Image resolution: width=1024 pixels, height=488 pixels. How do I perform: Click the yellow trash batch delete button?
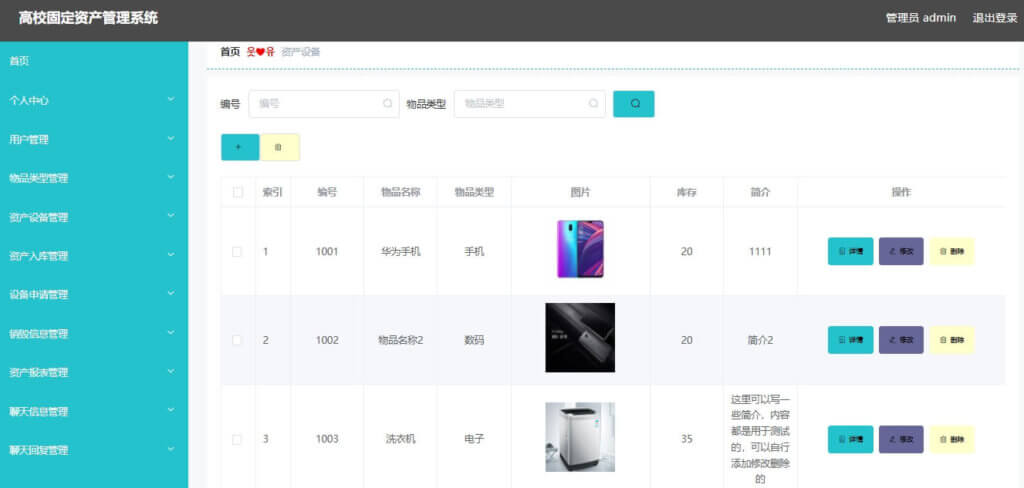(x=279, y=147)
